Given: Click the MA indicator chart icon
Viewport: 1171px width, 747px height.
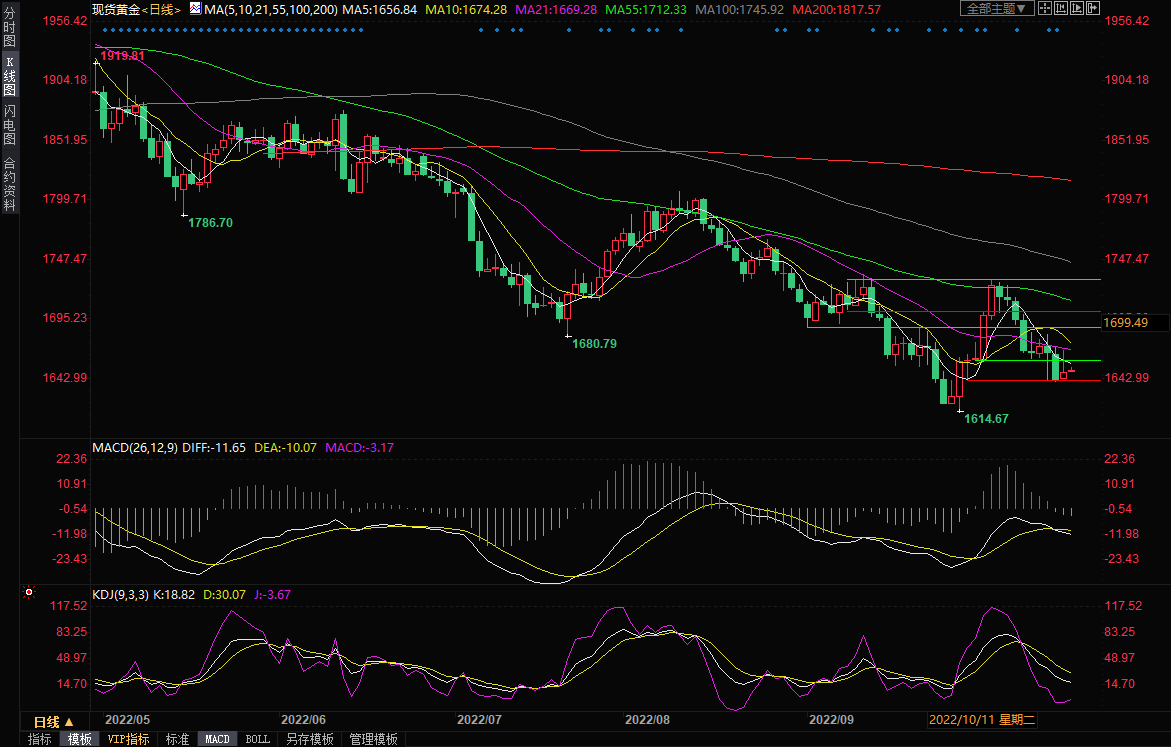Looking at the screenshot, I should (194, 9).
